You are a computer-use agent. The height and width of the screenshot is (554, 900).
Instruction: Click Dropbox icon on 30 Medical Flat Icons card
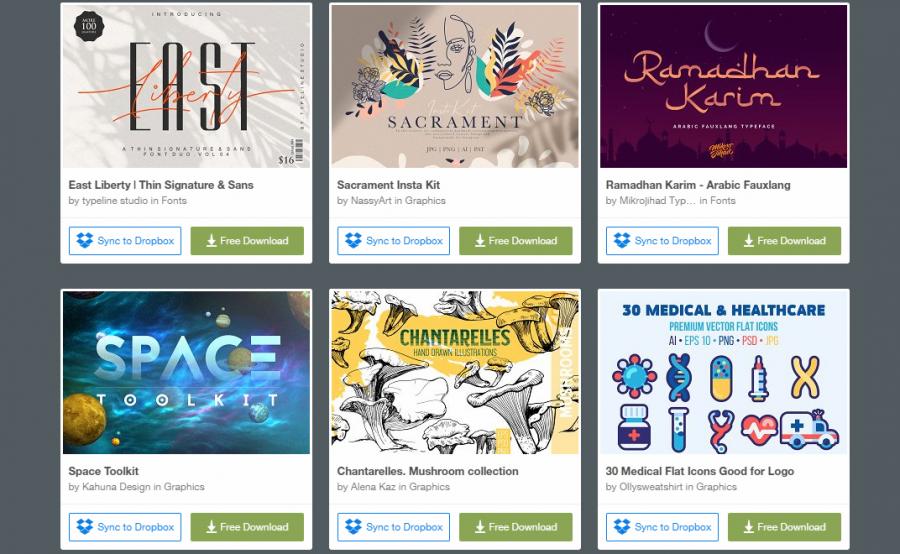tap(622, 526)
